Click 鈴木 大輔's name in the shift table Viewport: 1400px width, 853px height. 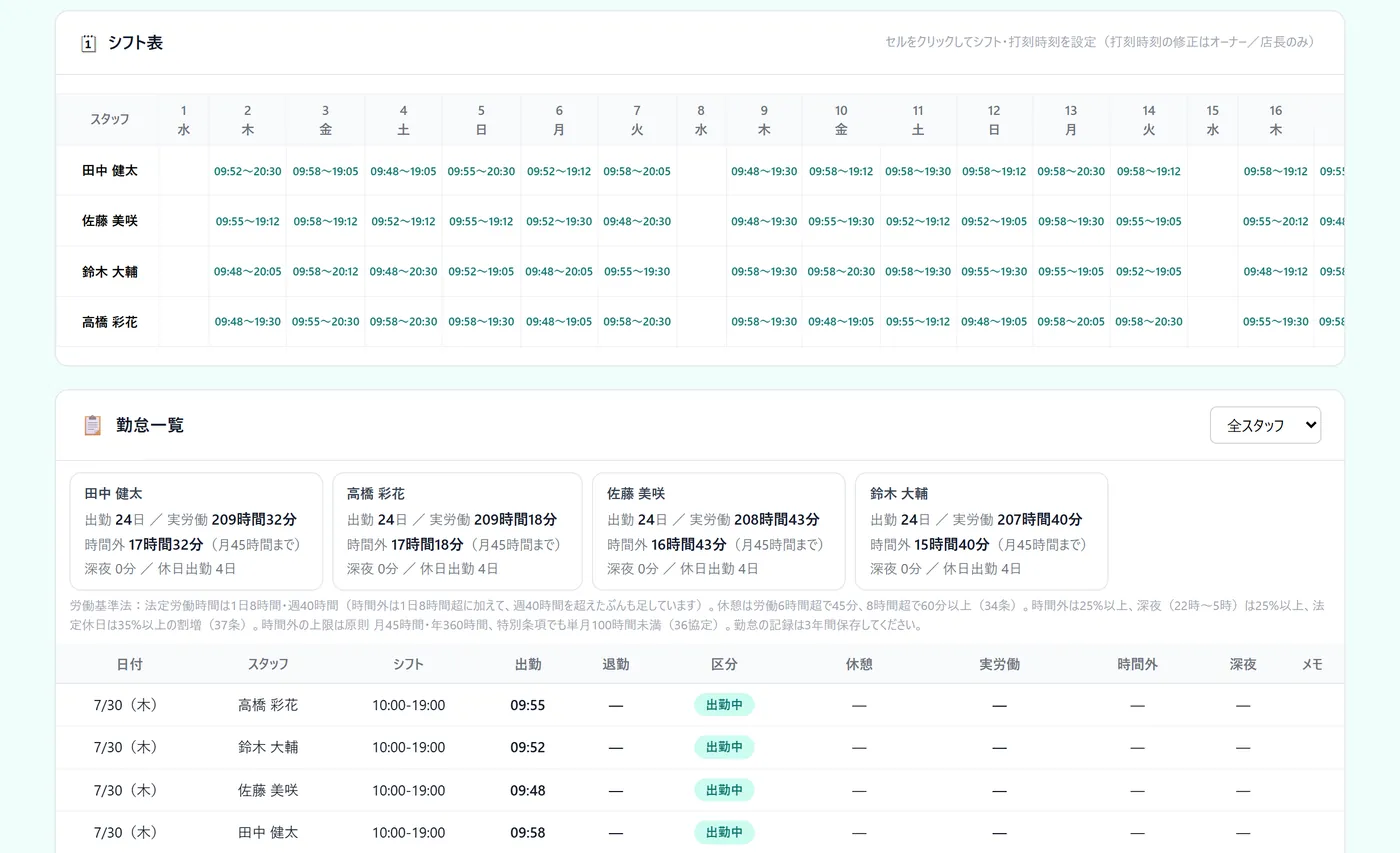(x=110, y=271)
